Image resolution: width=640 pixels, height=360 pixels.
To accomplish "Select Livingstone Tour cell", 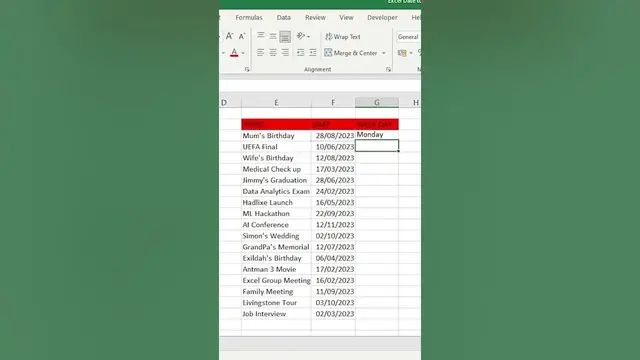I will pos(276,302).
